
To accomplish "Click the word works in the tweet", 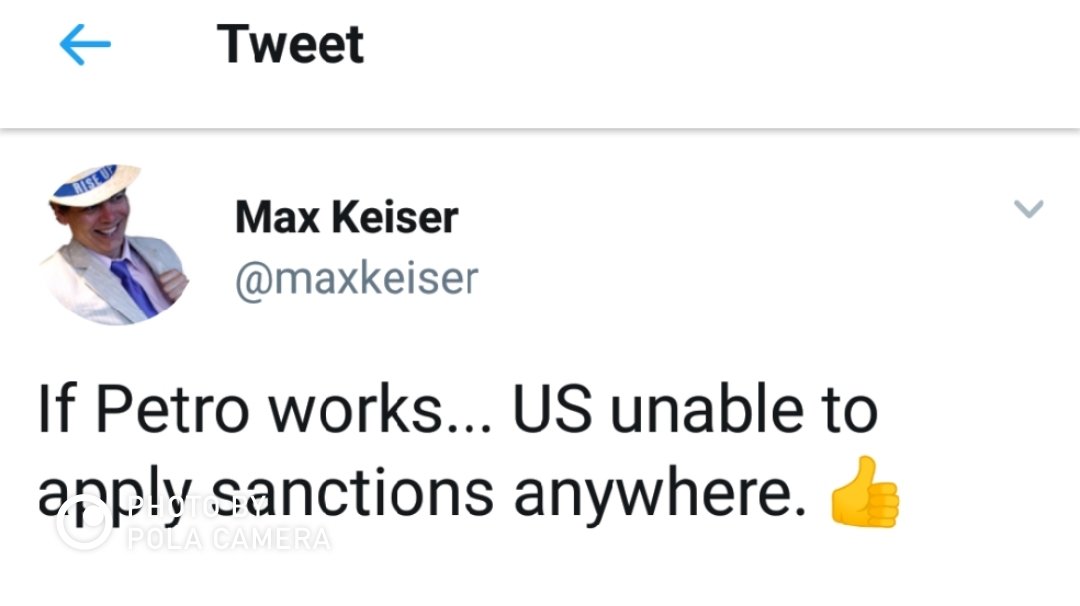I will [x=355, y=410].
